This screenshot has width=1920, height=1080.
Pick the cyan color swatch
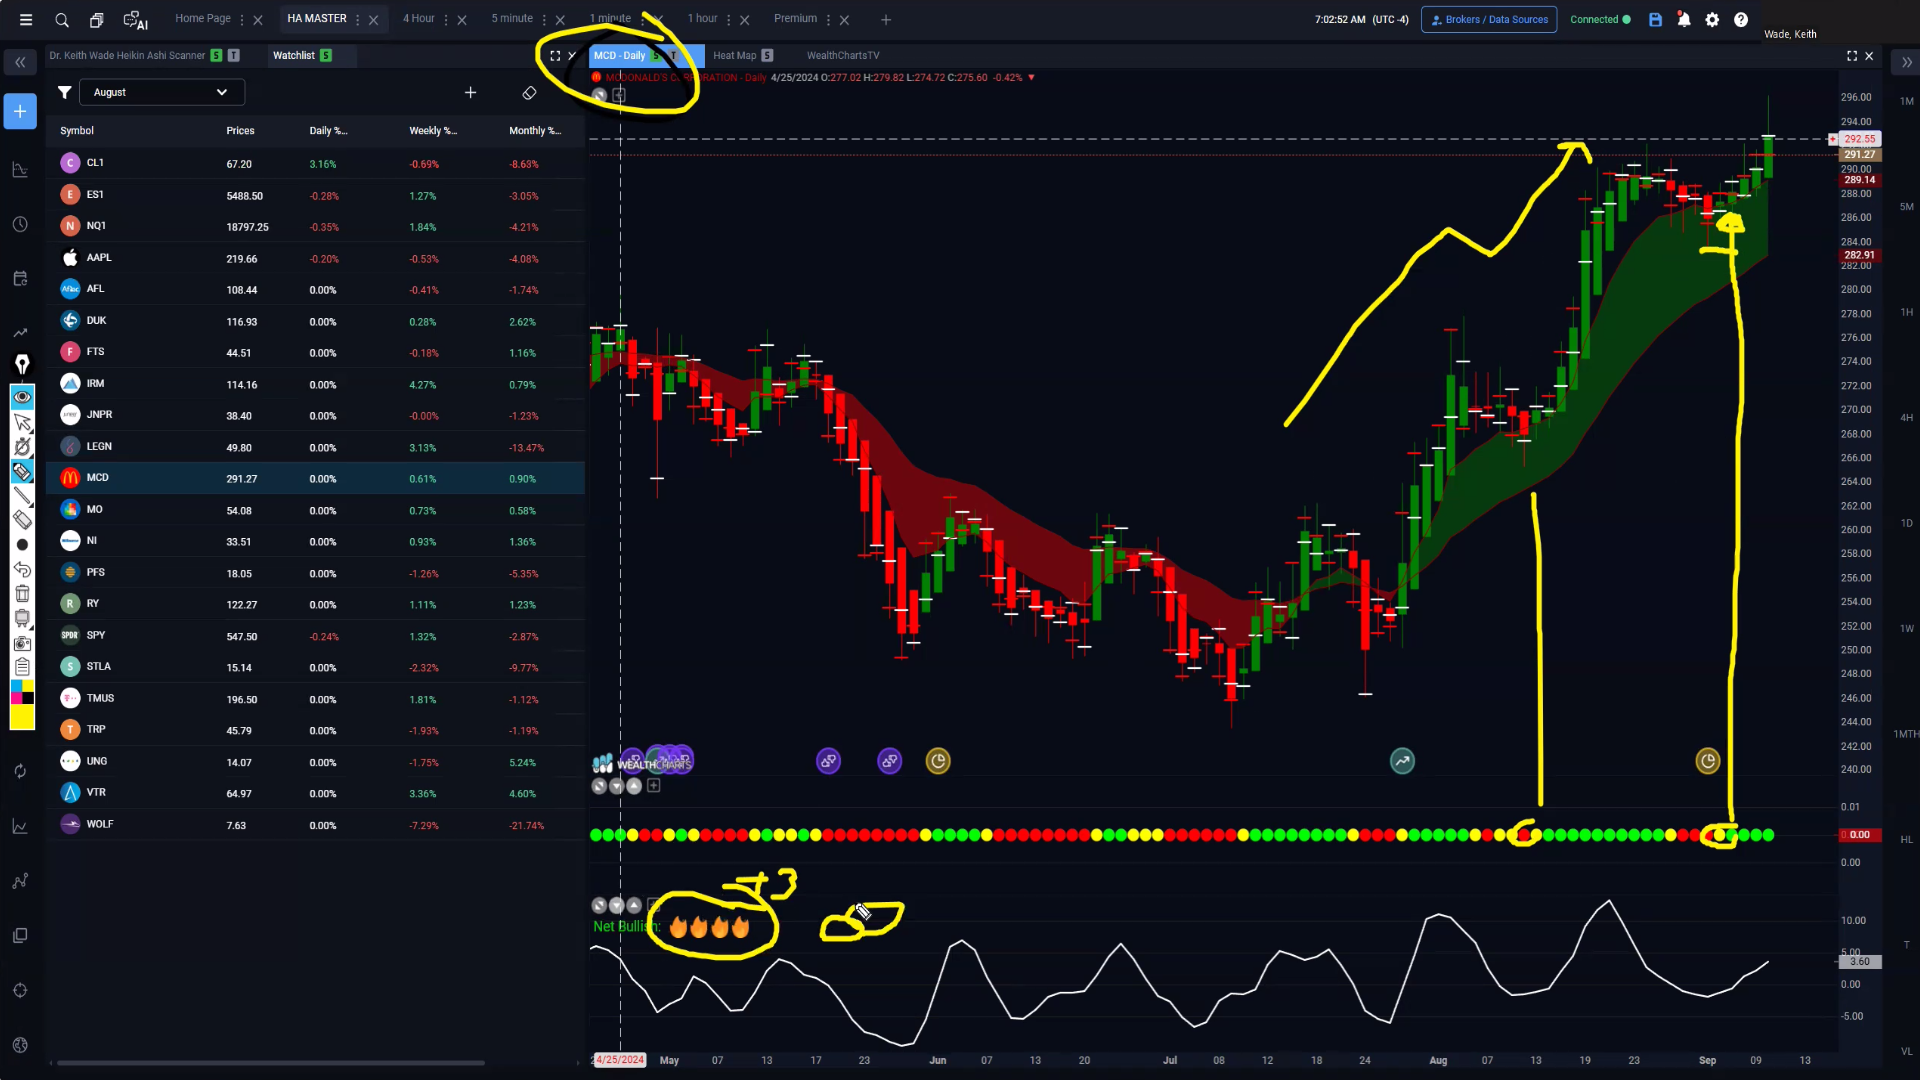pos(16,686)
